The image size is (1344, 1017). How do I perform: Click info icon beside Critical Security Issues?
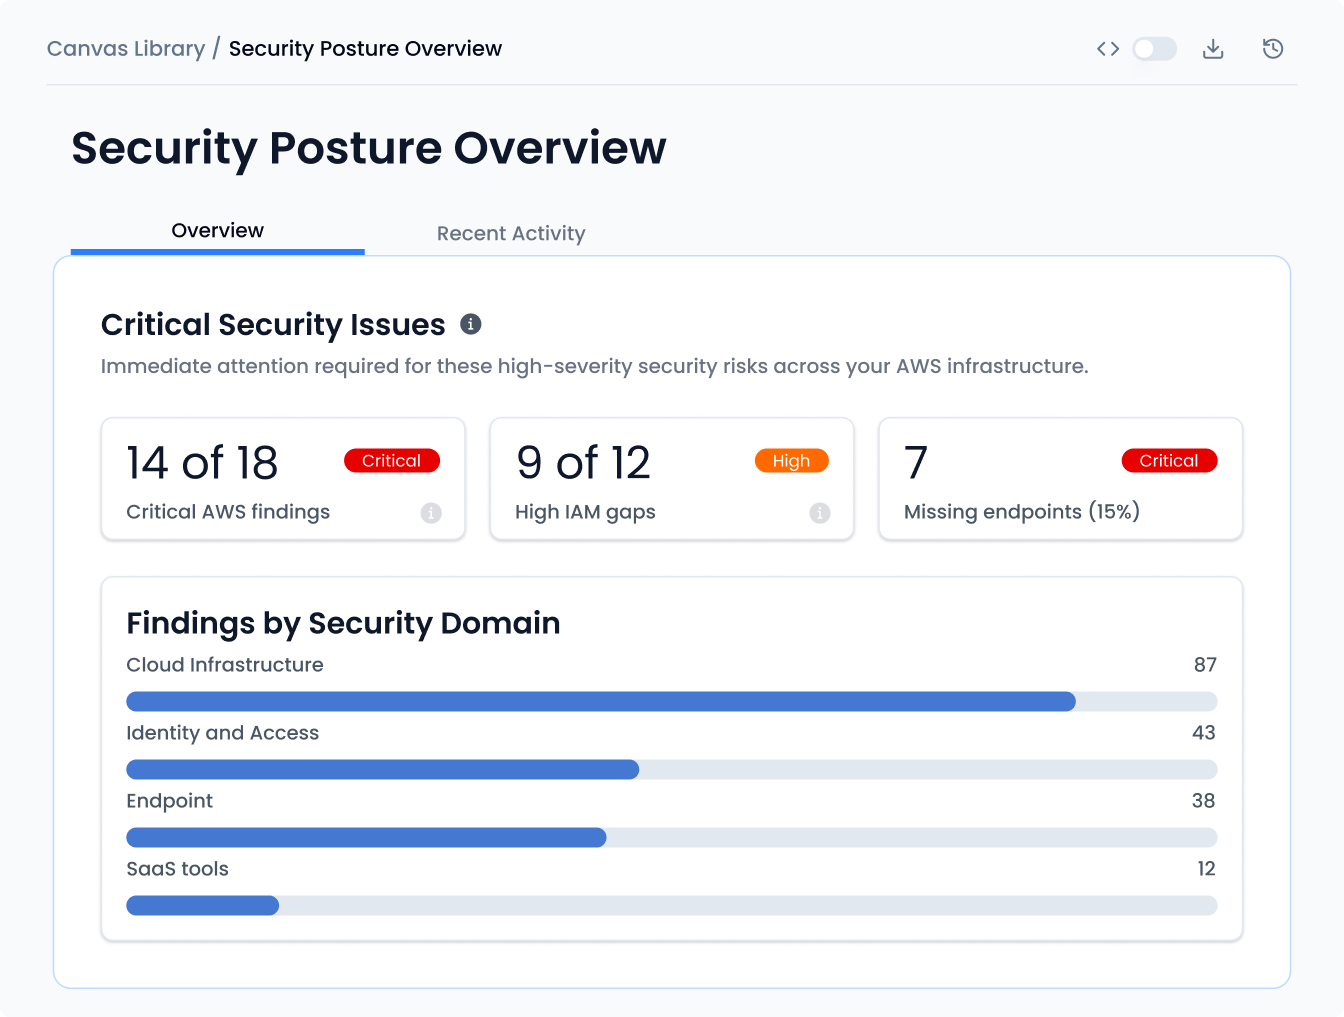point(470,324)
